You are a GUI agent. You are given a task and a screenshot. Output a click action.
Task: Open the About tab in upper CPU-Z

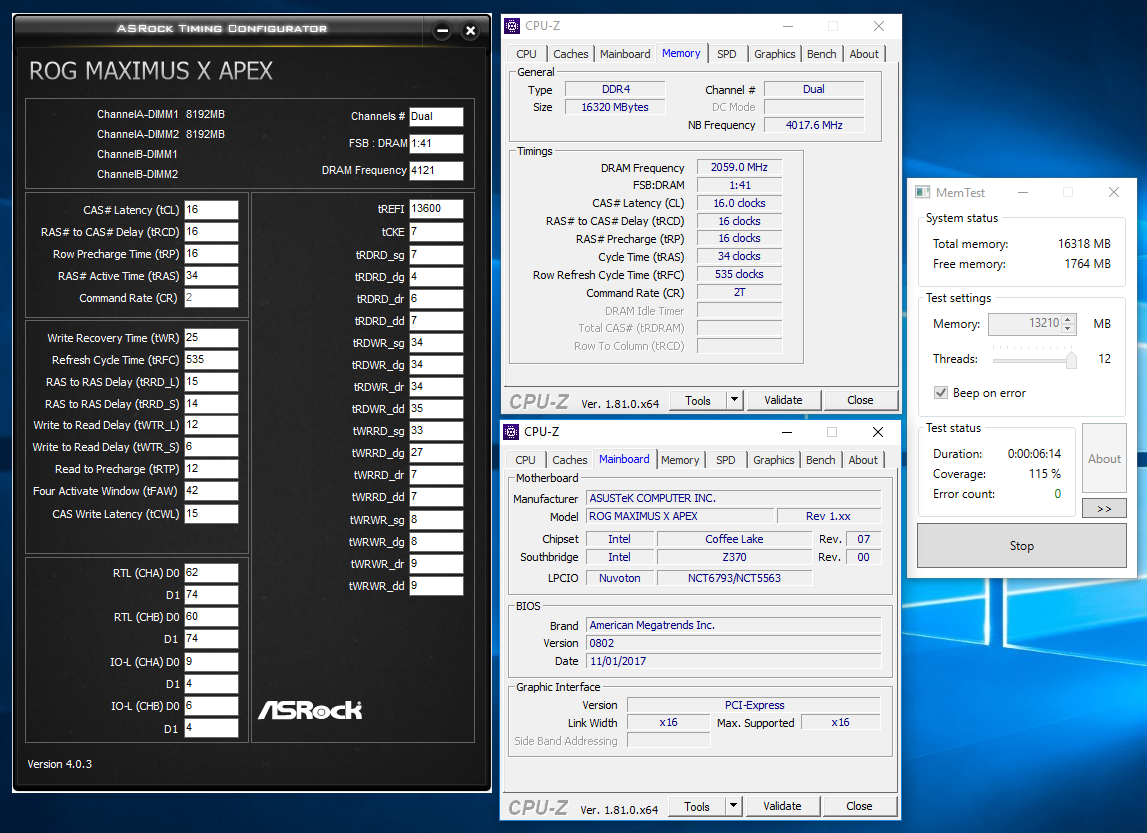point(864,54)
